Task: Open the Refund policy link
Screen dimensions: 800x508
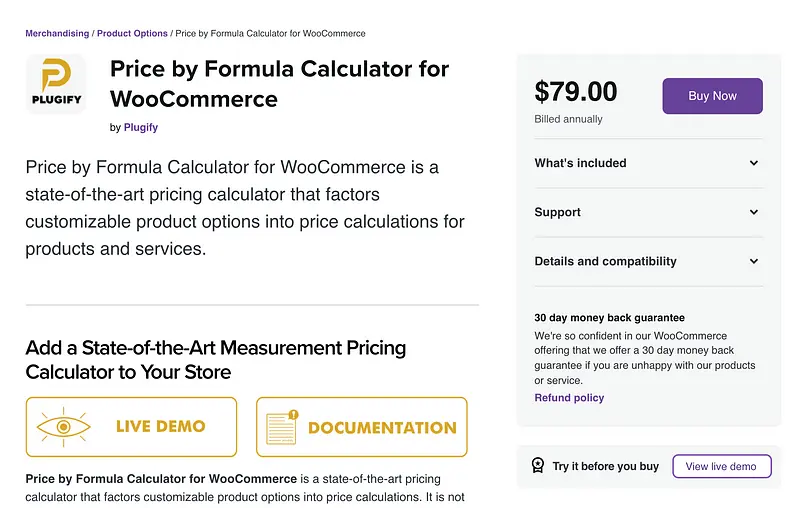Action: tap(569, 398)
